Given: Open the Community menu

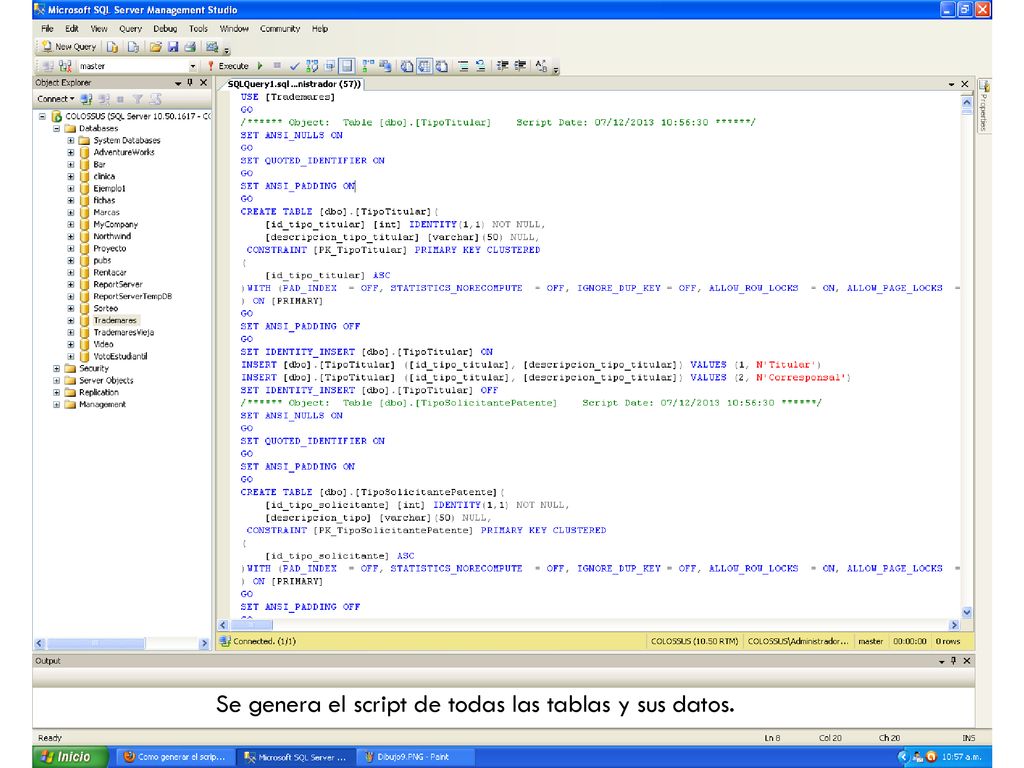Looking at the screenshot, I should [280, 29].
